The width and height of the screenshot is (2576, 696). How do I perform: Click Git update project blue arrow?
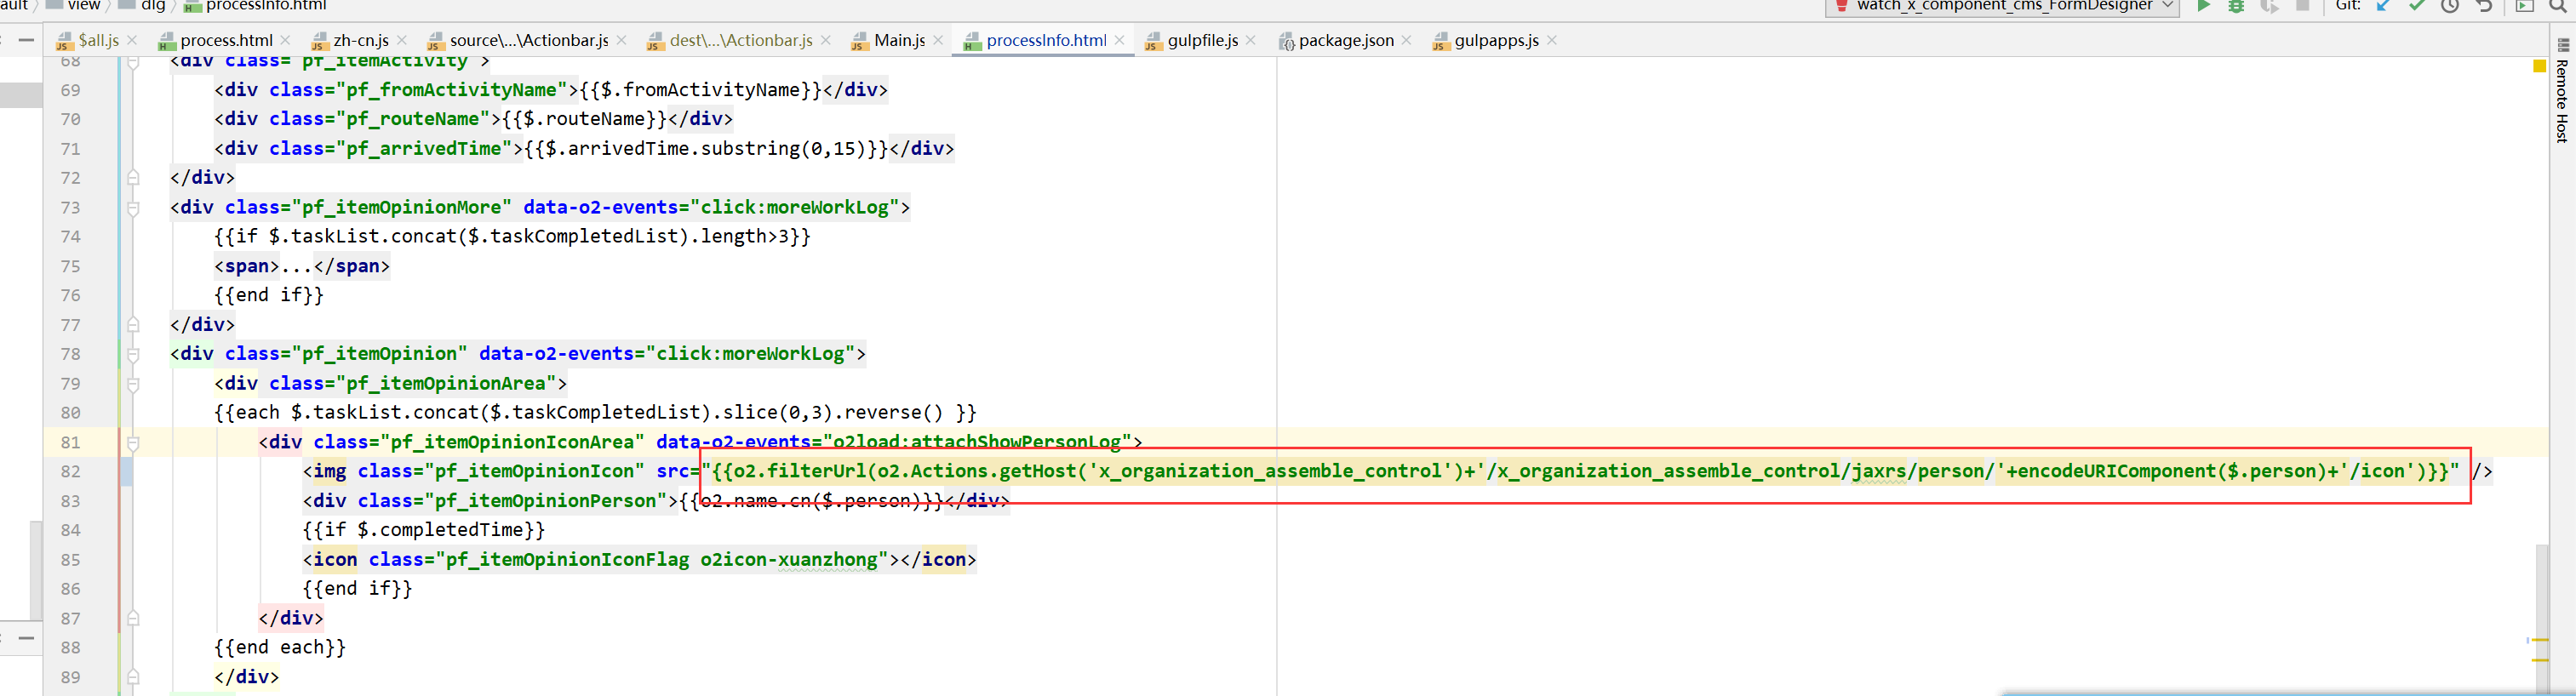click(x=2384, y=6)
